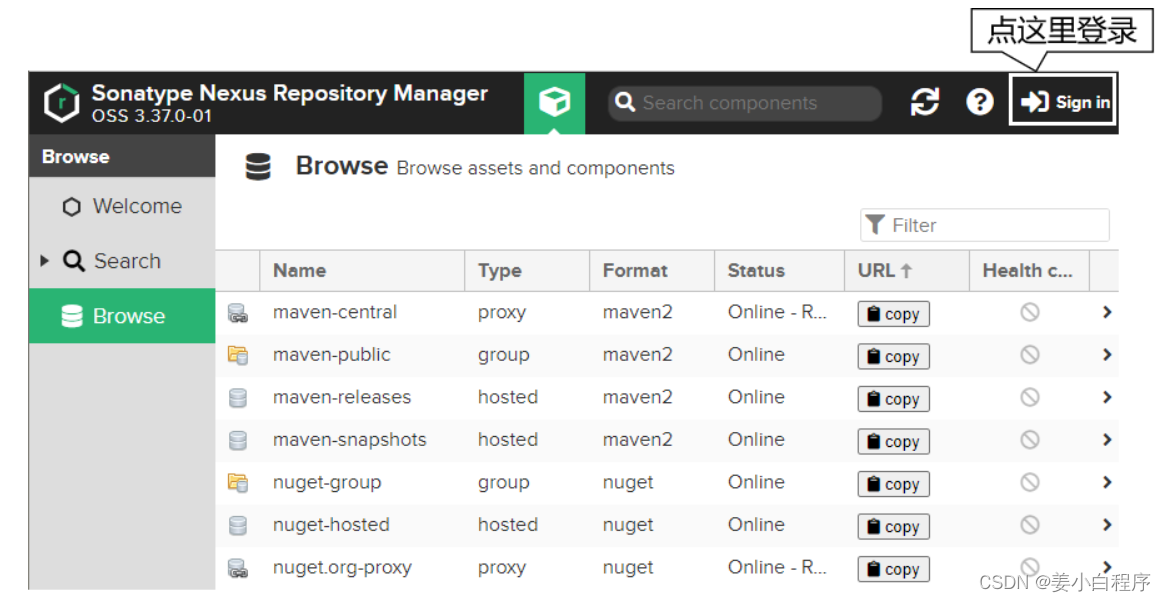Image resolution: width=1166 pixels, height=602 pixels.
Task: Click the 'nuget' format of nuget-hosted
Action: (x=628, y=525)
